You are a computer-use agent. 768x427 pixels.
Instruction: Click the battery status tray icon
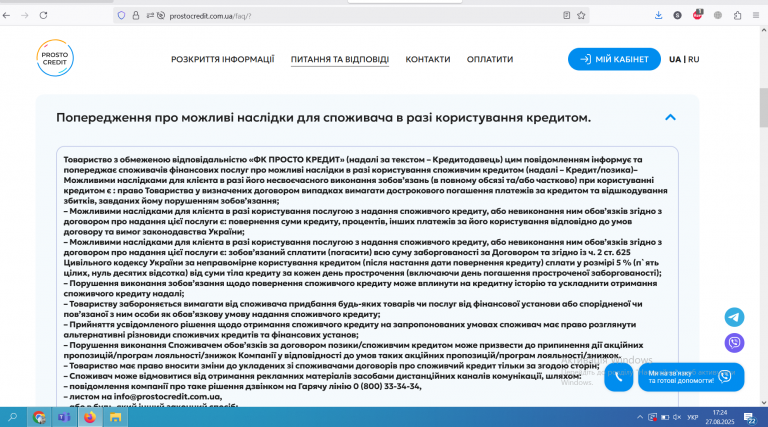[x=665, y=417]
